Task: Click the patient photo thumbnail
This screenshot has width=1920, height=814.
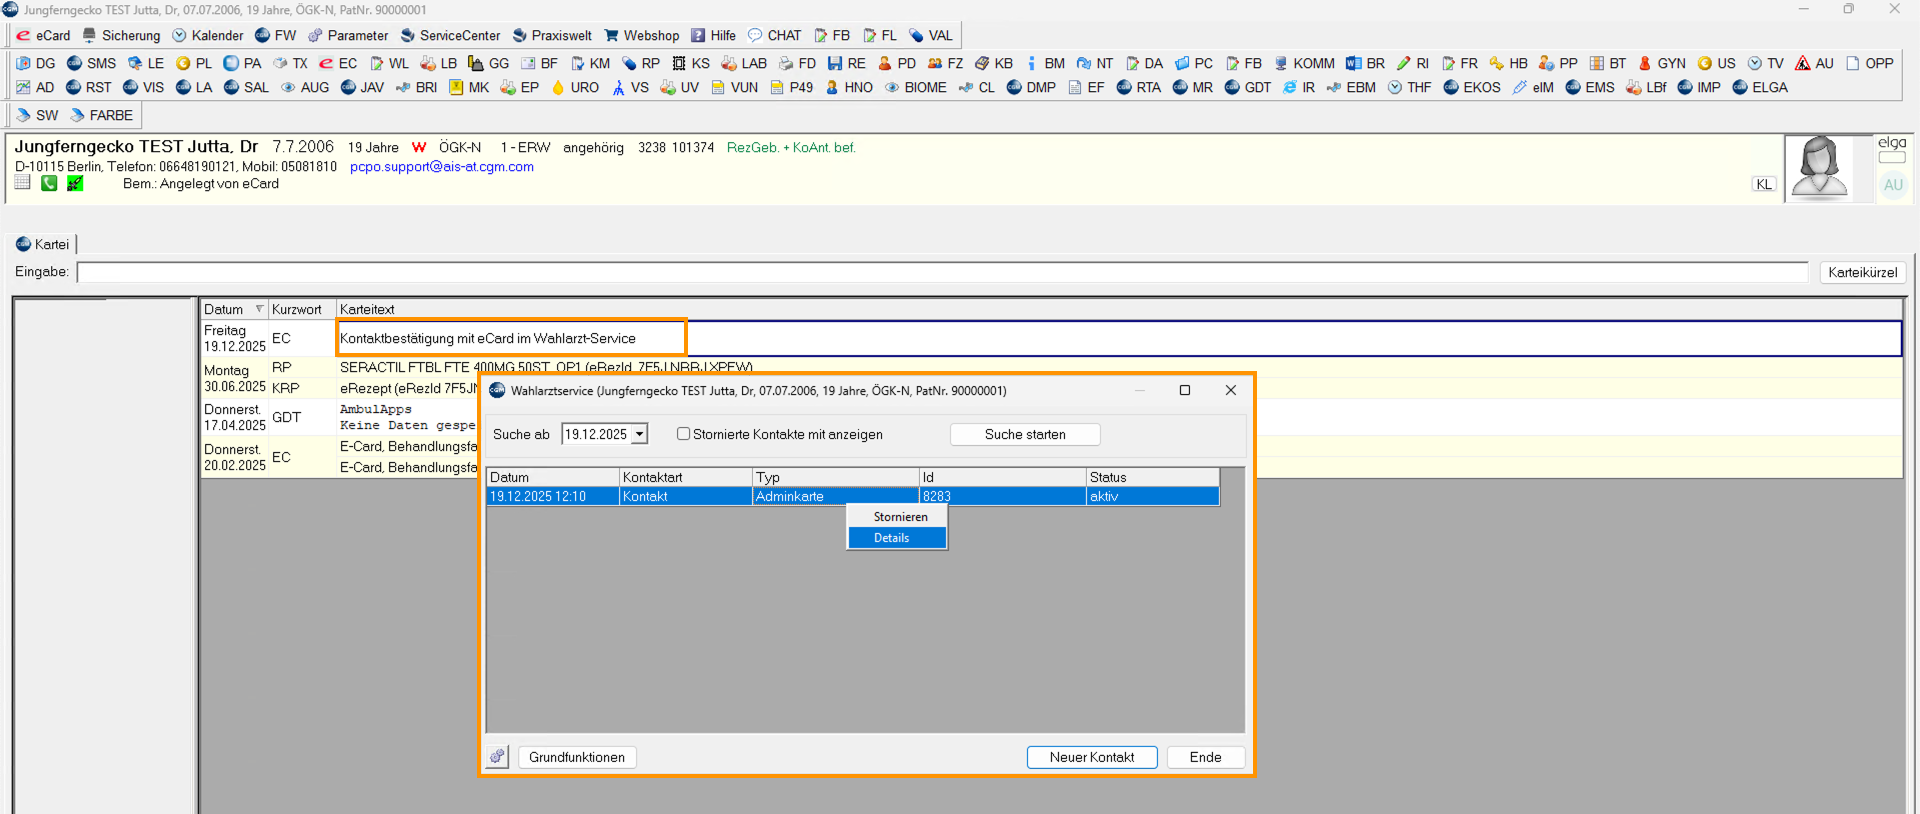Action: (x=1818, y=168)
